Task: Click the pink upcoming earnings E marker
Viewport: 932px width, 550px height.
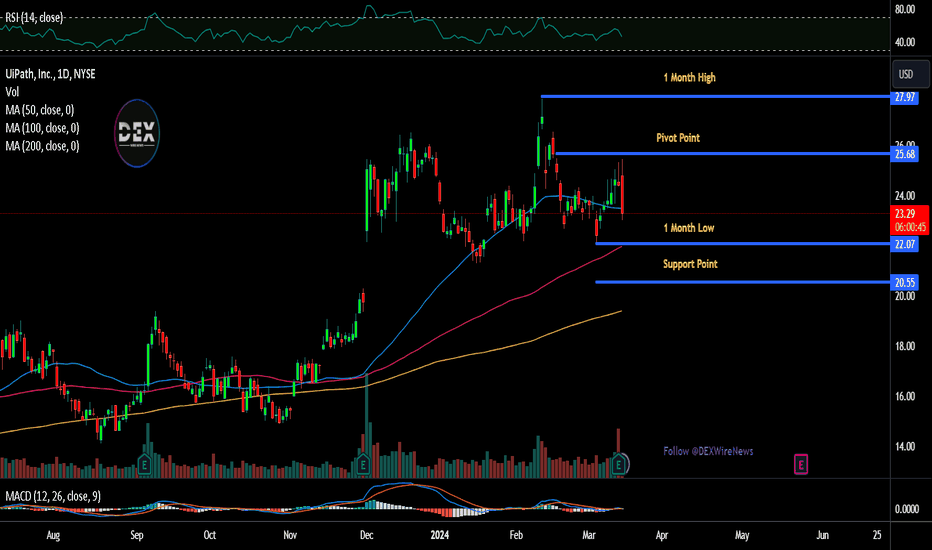Action: click(x=801, y=464)
